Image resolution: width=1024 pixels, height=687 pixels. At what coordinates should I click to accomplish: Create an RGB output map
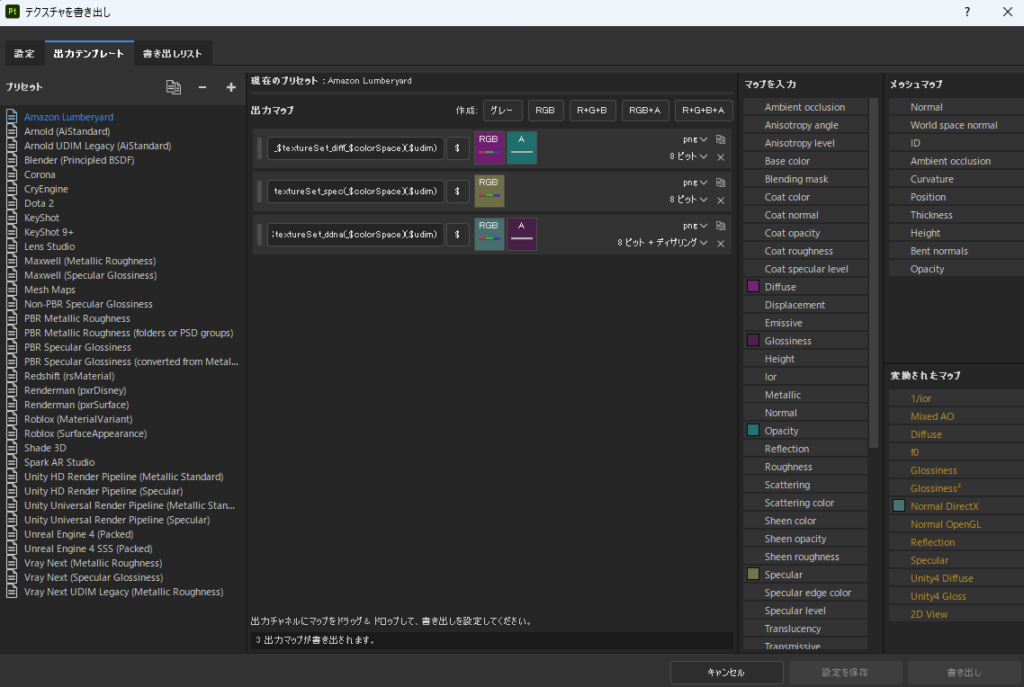pyautogui.click(x=545, y=110)
